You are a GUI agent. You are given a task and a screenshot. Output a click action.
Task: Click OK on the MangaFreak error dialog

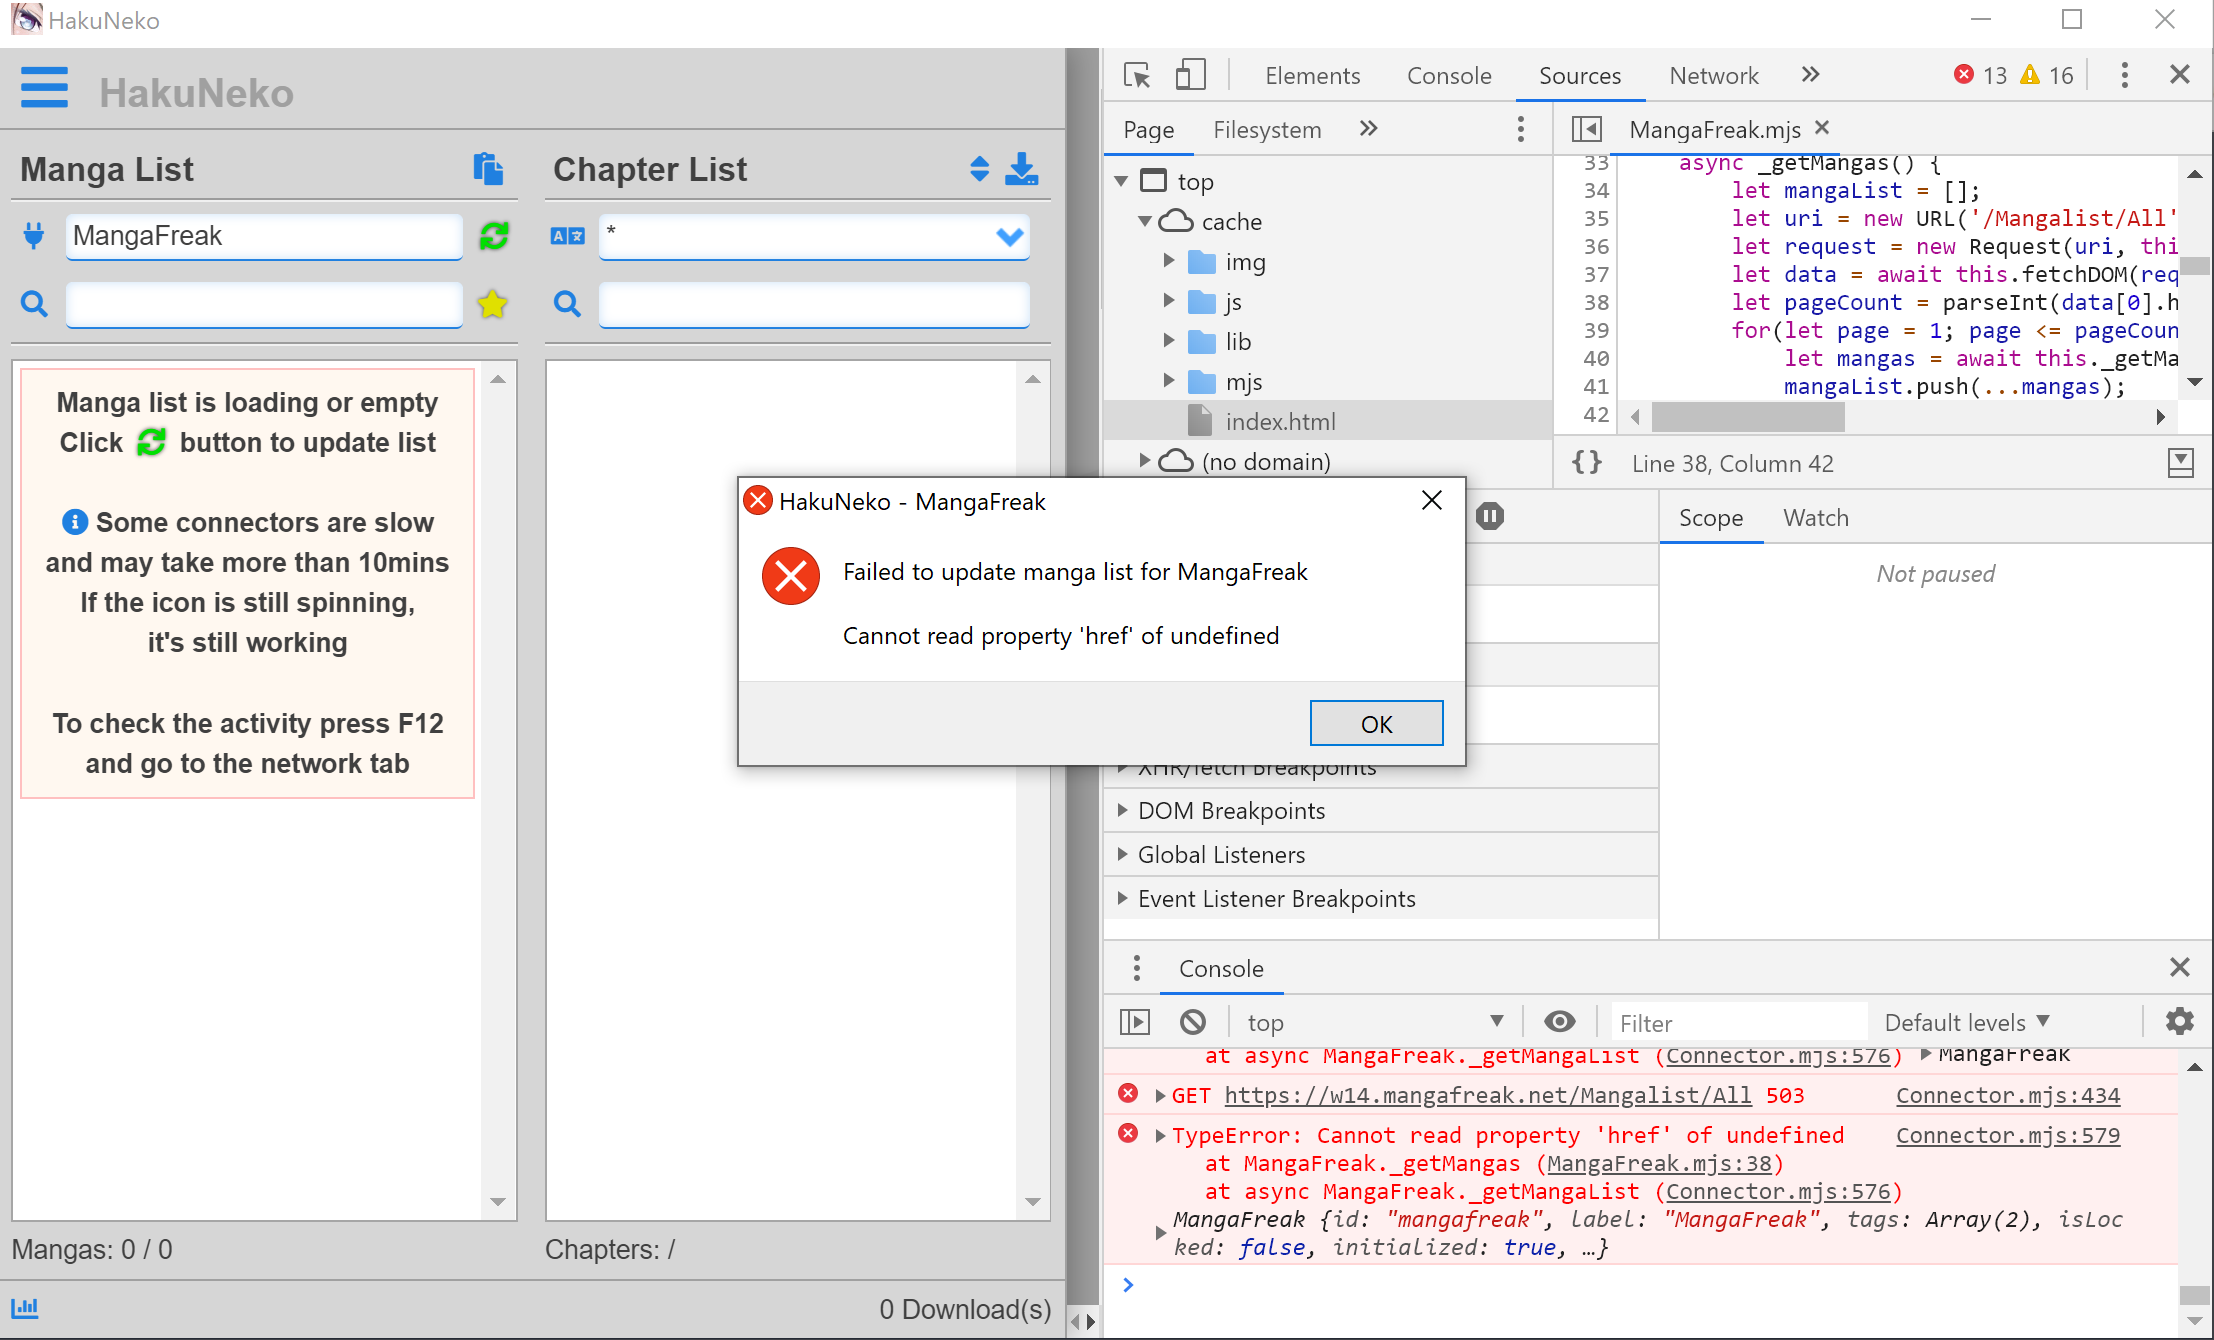1376,723
